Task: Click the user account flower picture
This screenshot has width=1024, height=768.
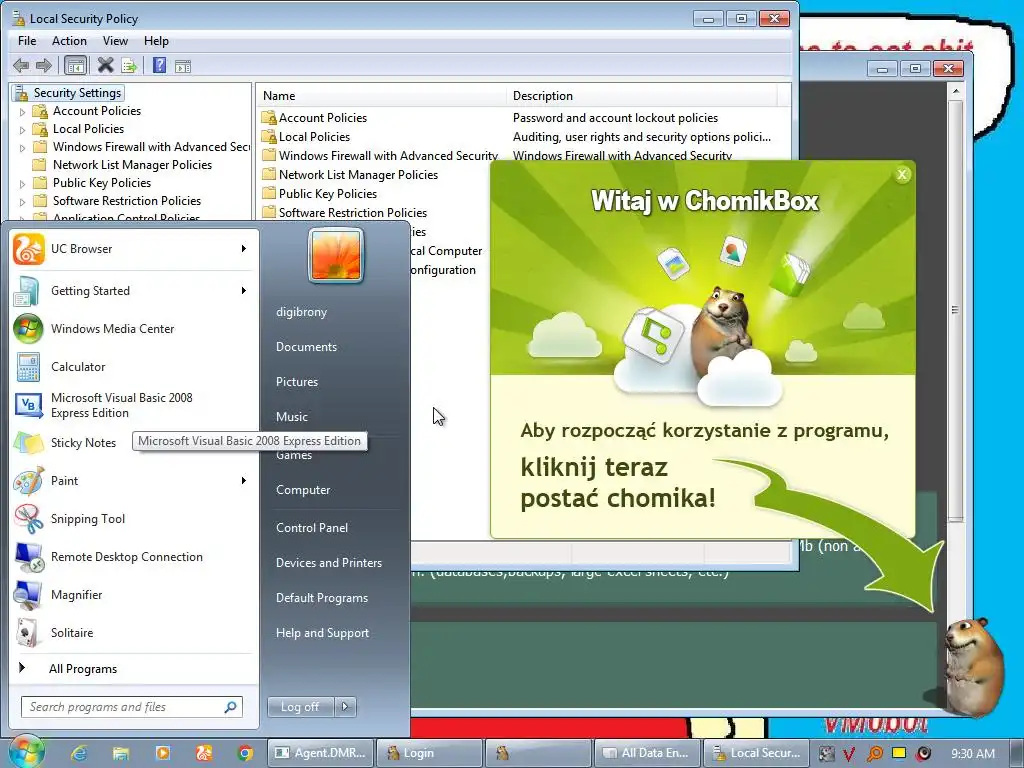Action: point(336,255)
